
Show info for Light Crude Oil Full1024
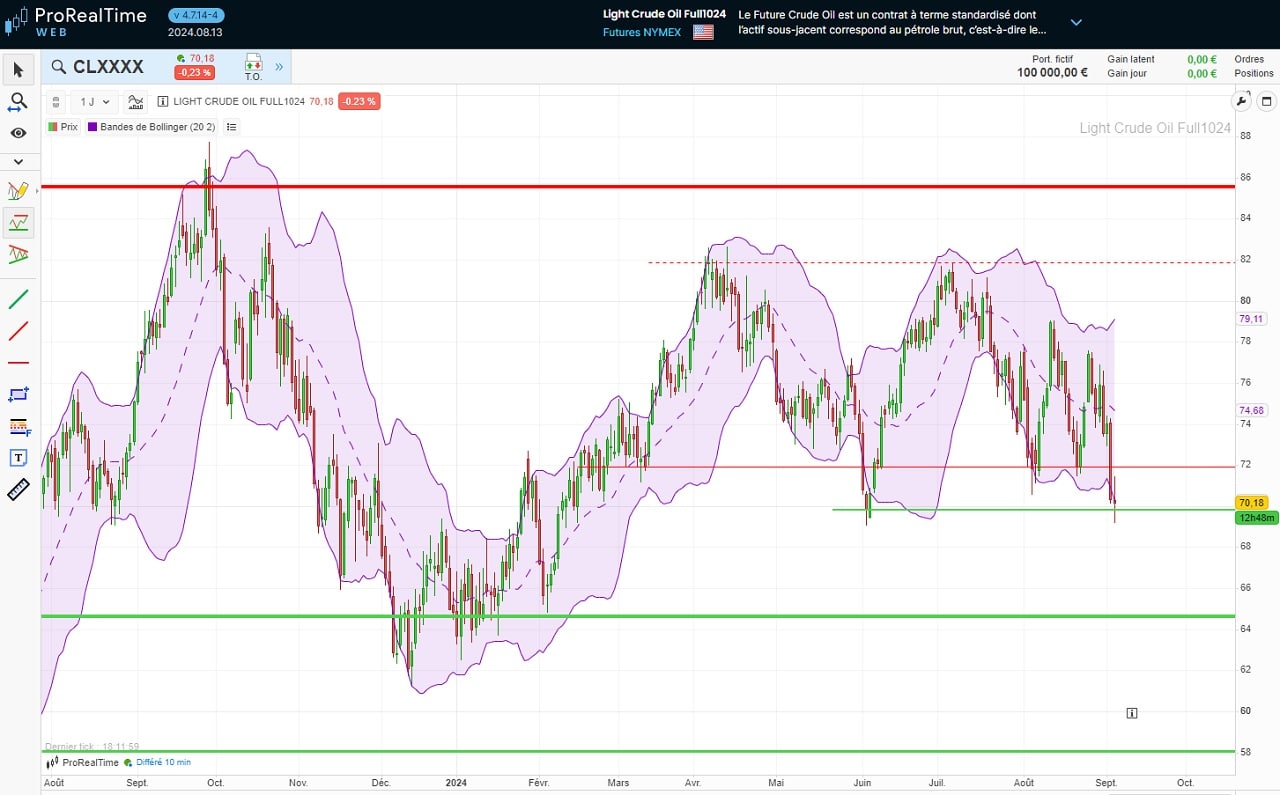tap(163, 101)
